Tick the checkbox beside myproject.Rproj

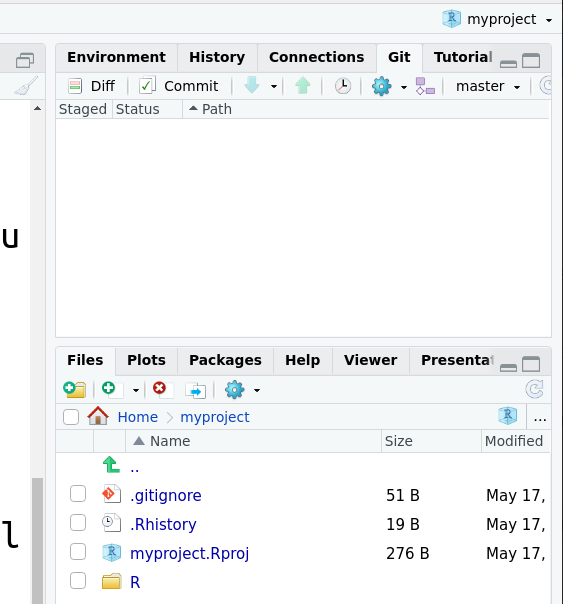tap(78, 552)
